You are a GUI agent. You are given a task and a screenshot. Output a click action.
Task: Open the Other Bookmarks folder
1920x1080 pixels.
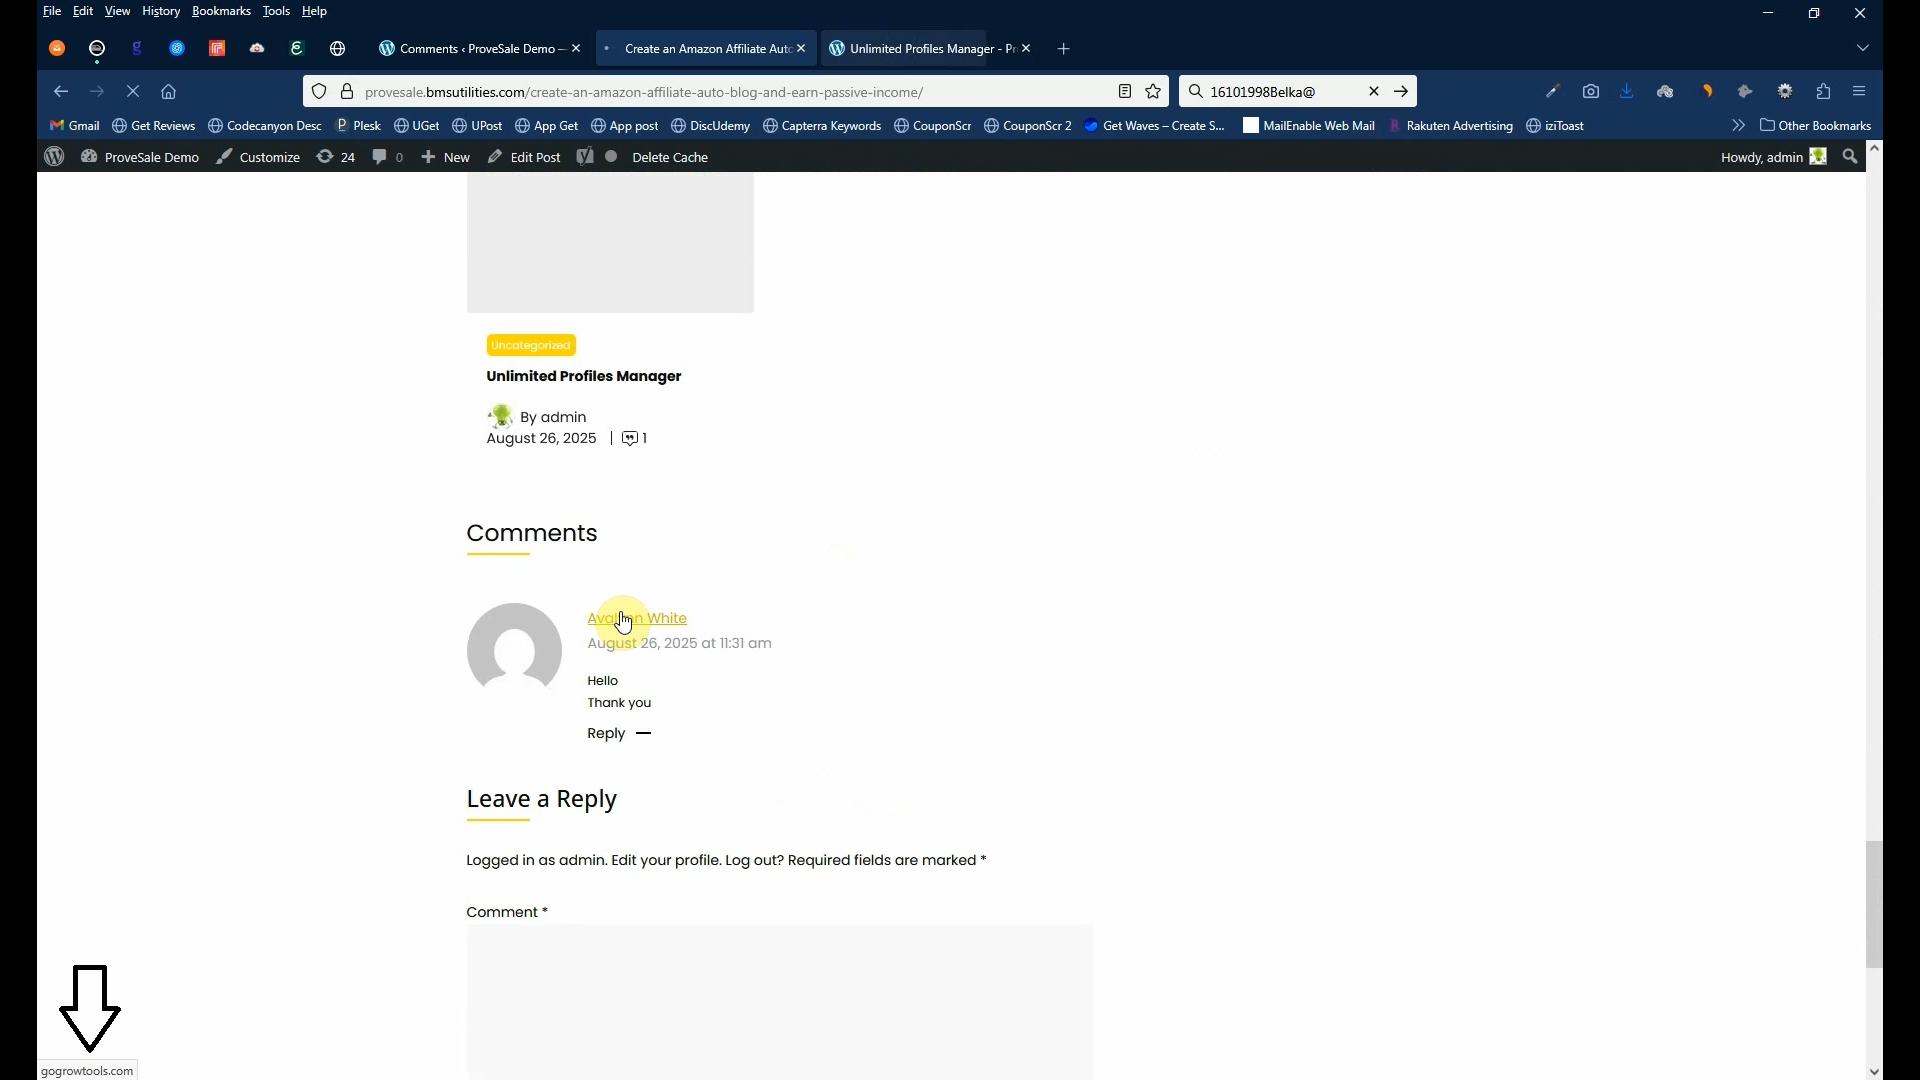coord(1815,126)
